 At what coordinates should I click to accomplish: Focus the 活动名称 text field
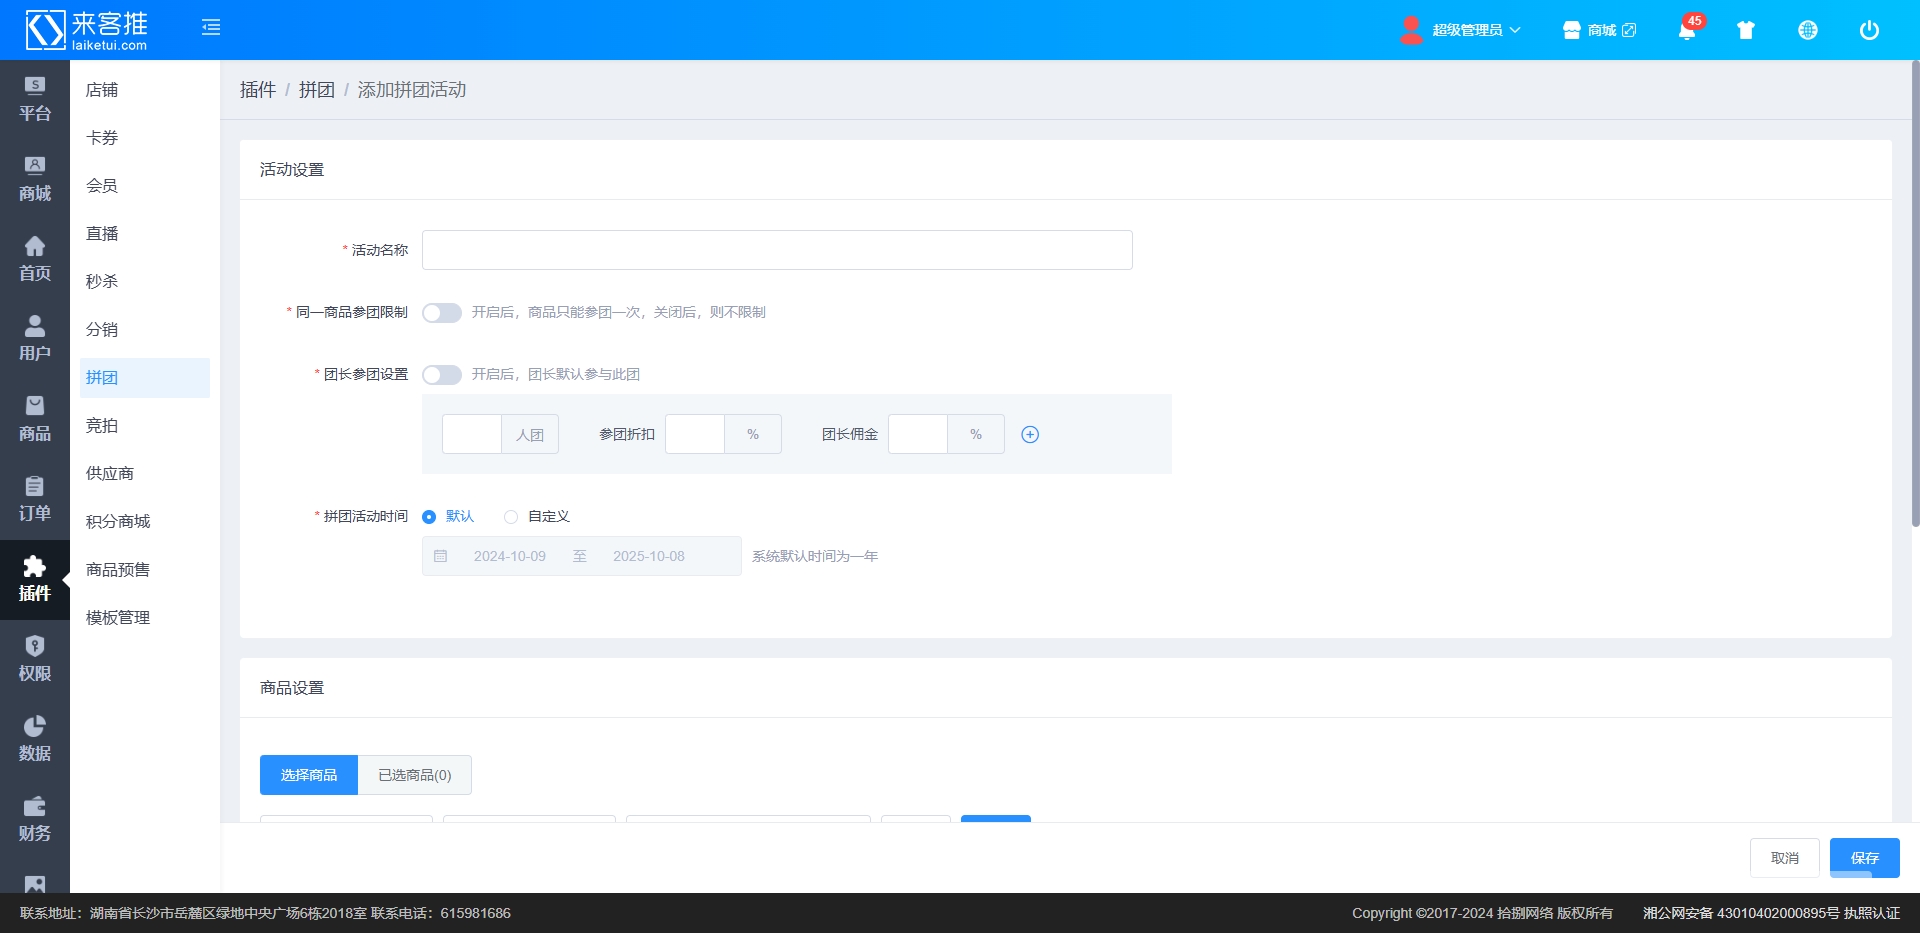click(776, 250)
